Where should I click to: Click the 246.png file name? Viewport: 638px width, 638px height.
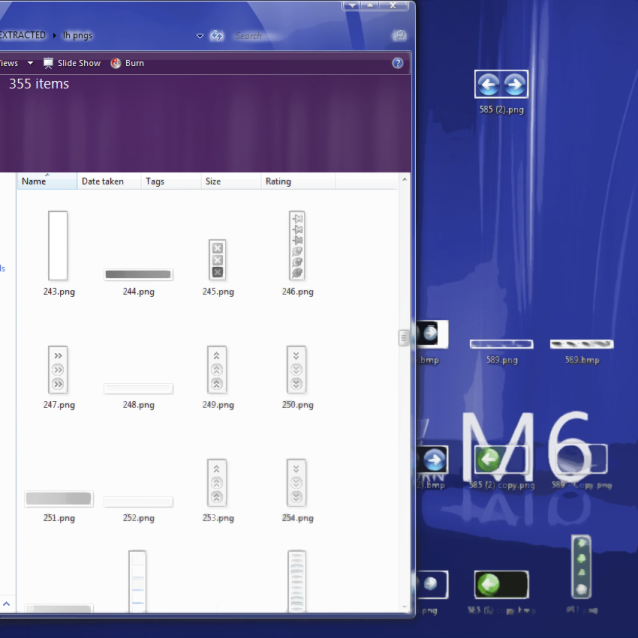[x=298, y=292]
